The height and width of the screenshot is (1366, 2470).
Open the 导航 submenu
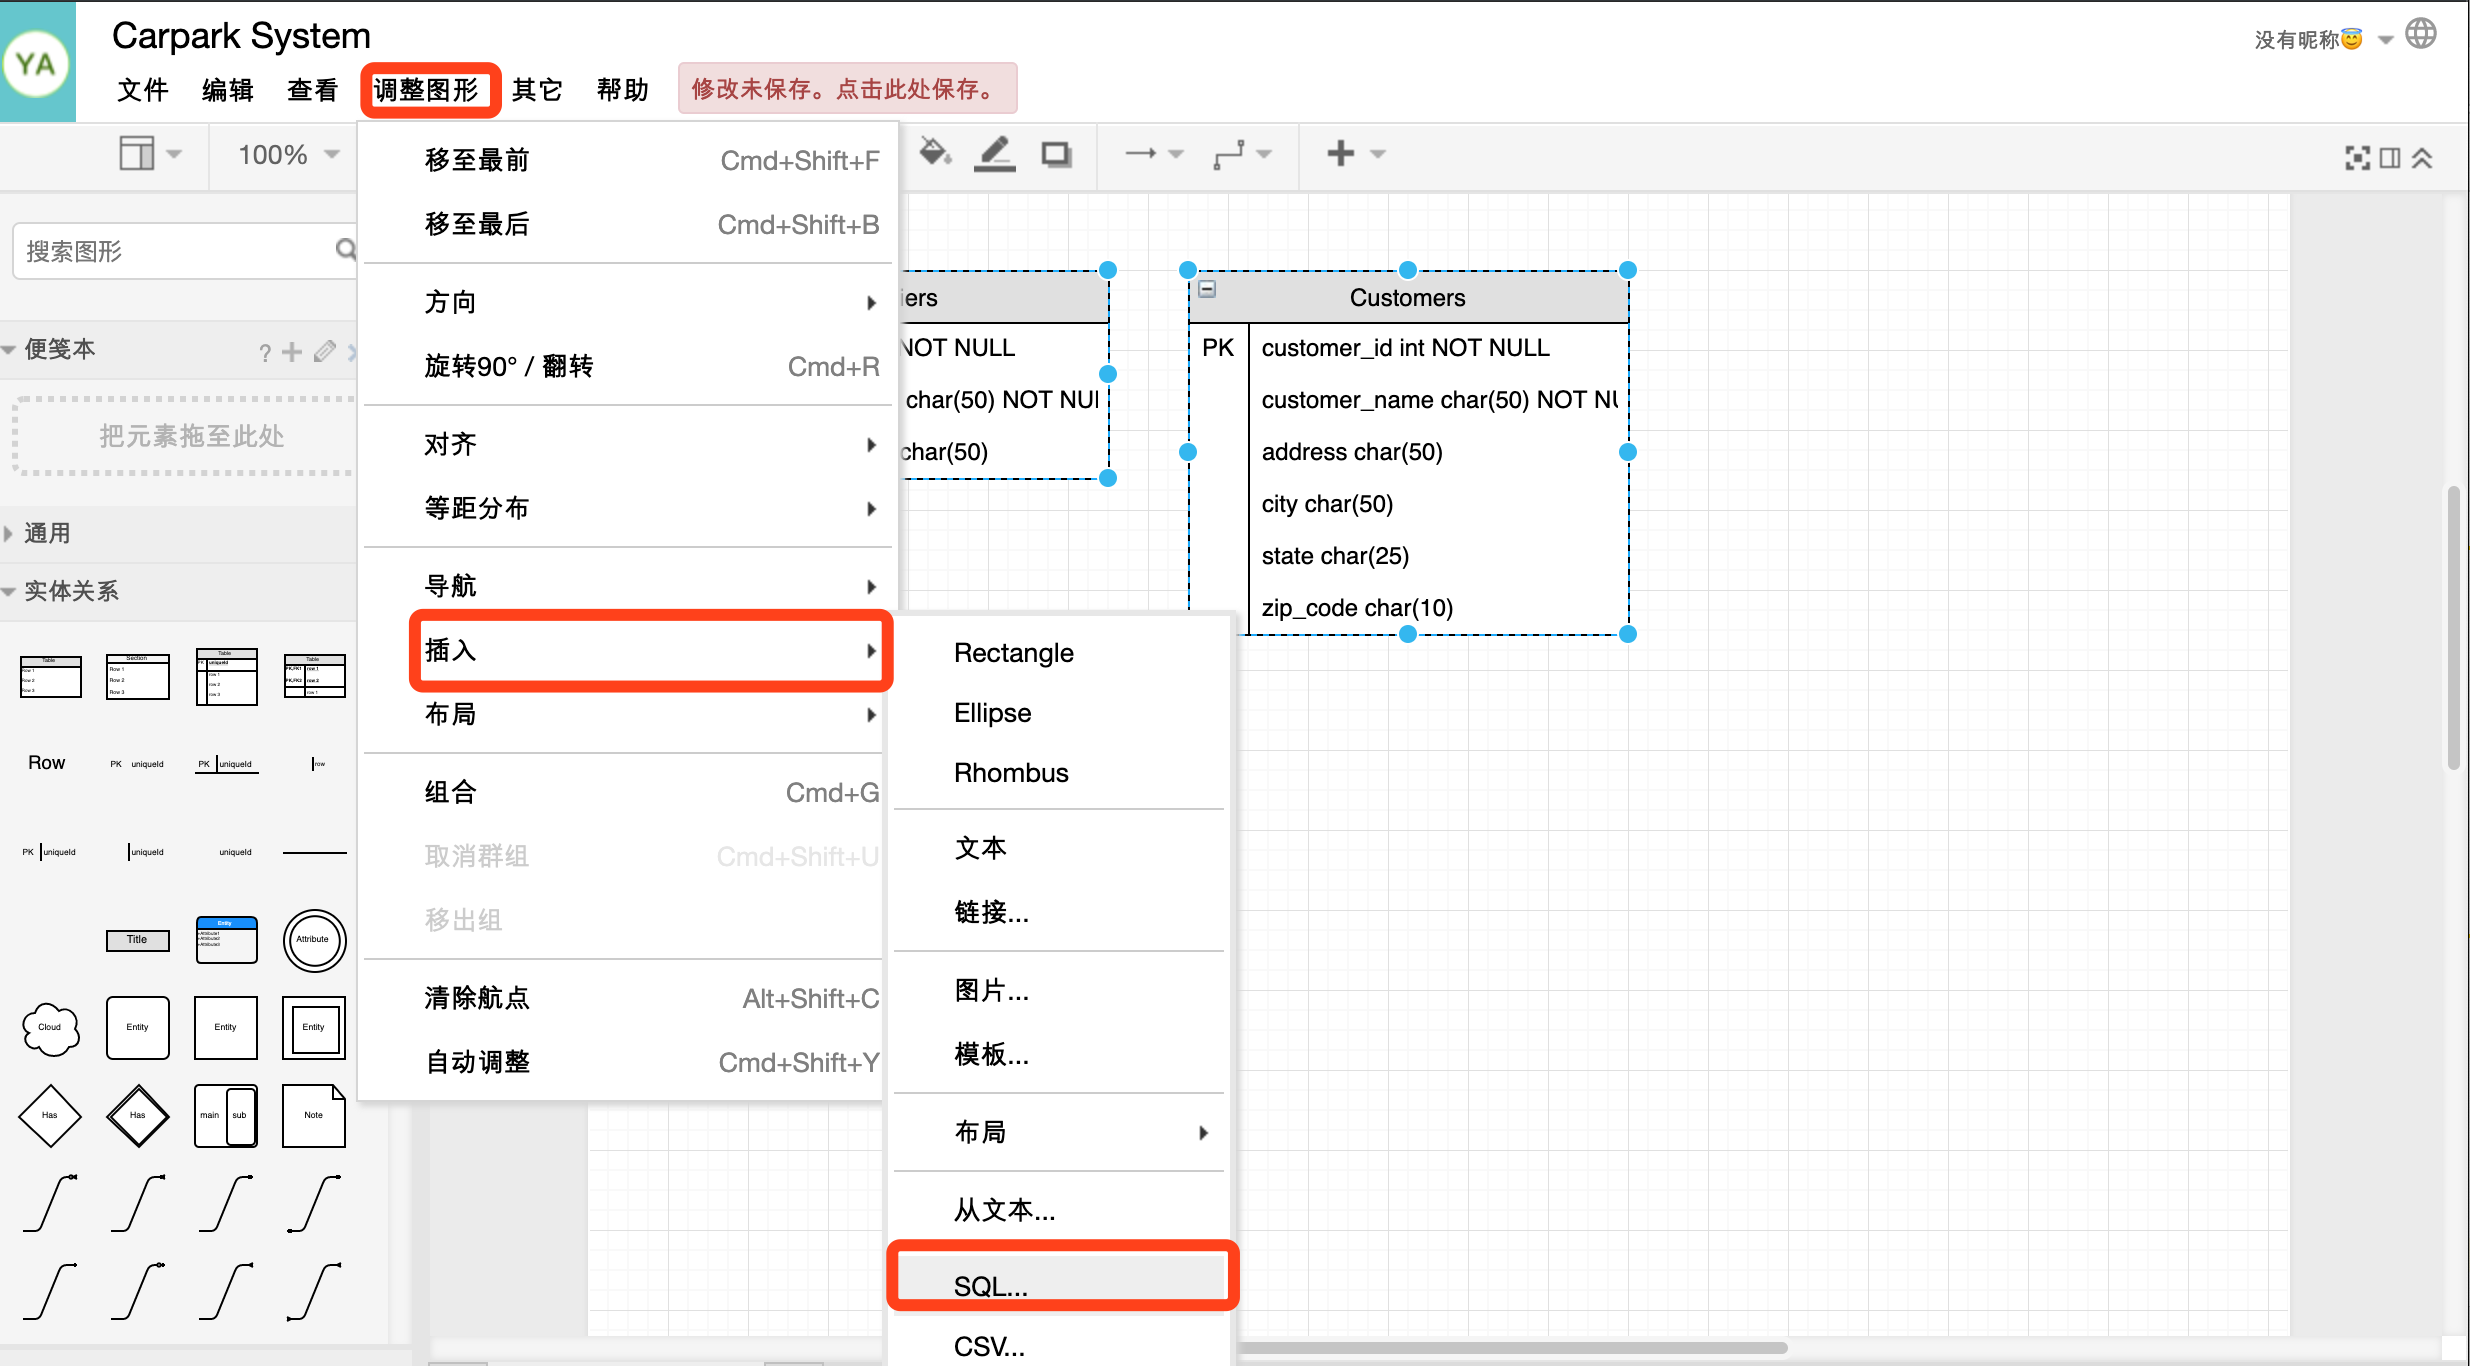coord(628,586)
